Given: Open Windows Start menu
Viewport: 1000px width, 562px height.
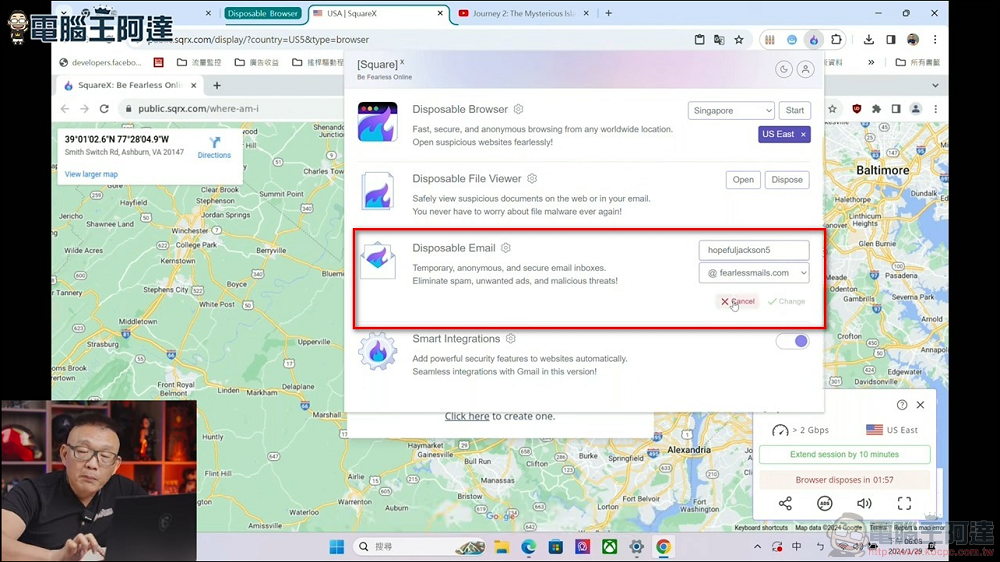Looking at the screenshot, I should point(337,547).
